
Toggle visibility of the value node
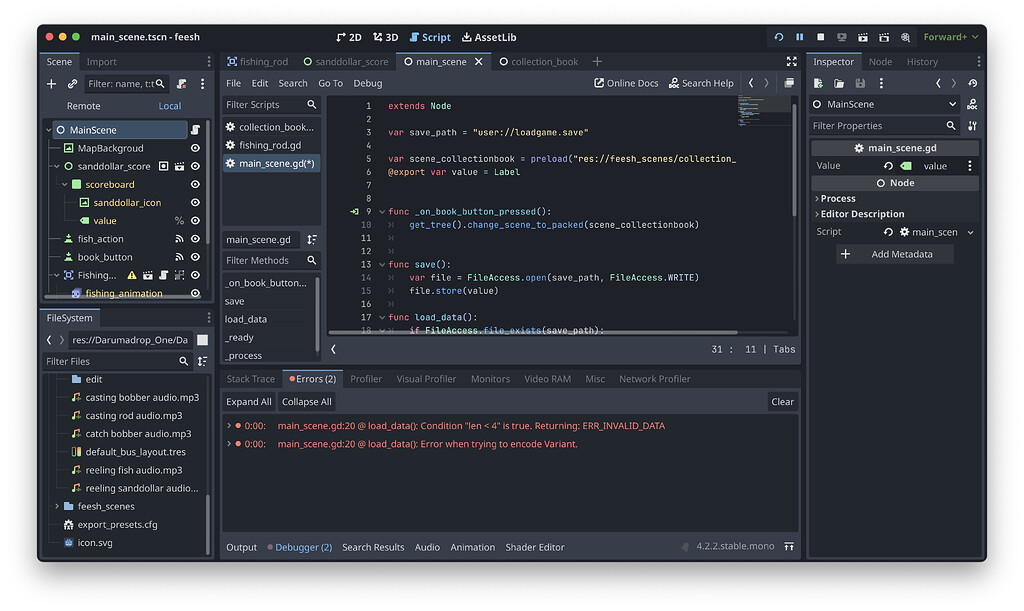click(194, 221)
